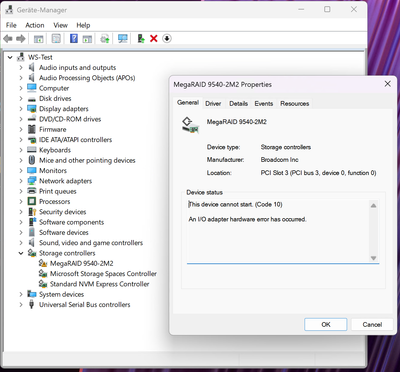Click Device status scrollbar down arrow
Viewport: 400px width, 372px height.
click(373, 258)
